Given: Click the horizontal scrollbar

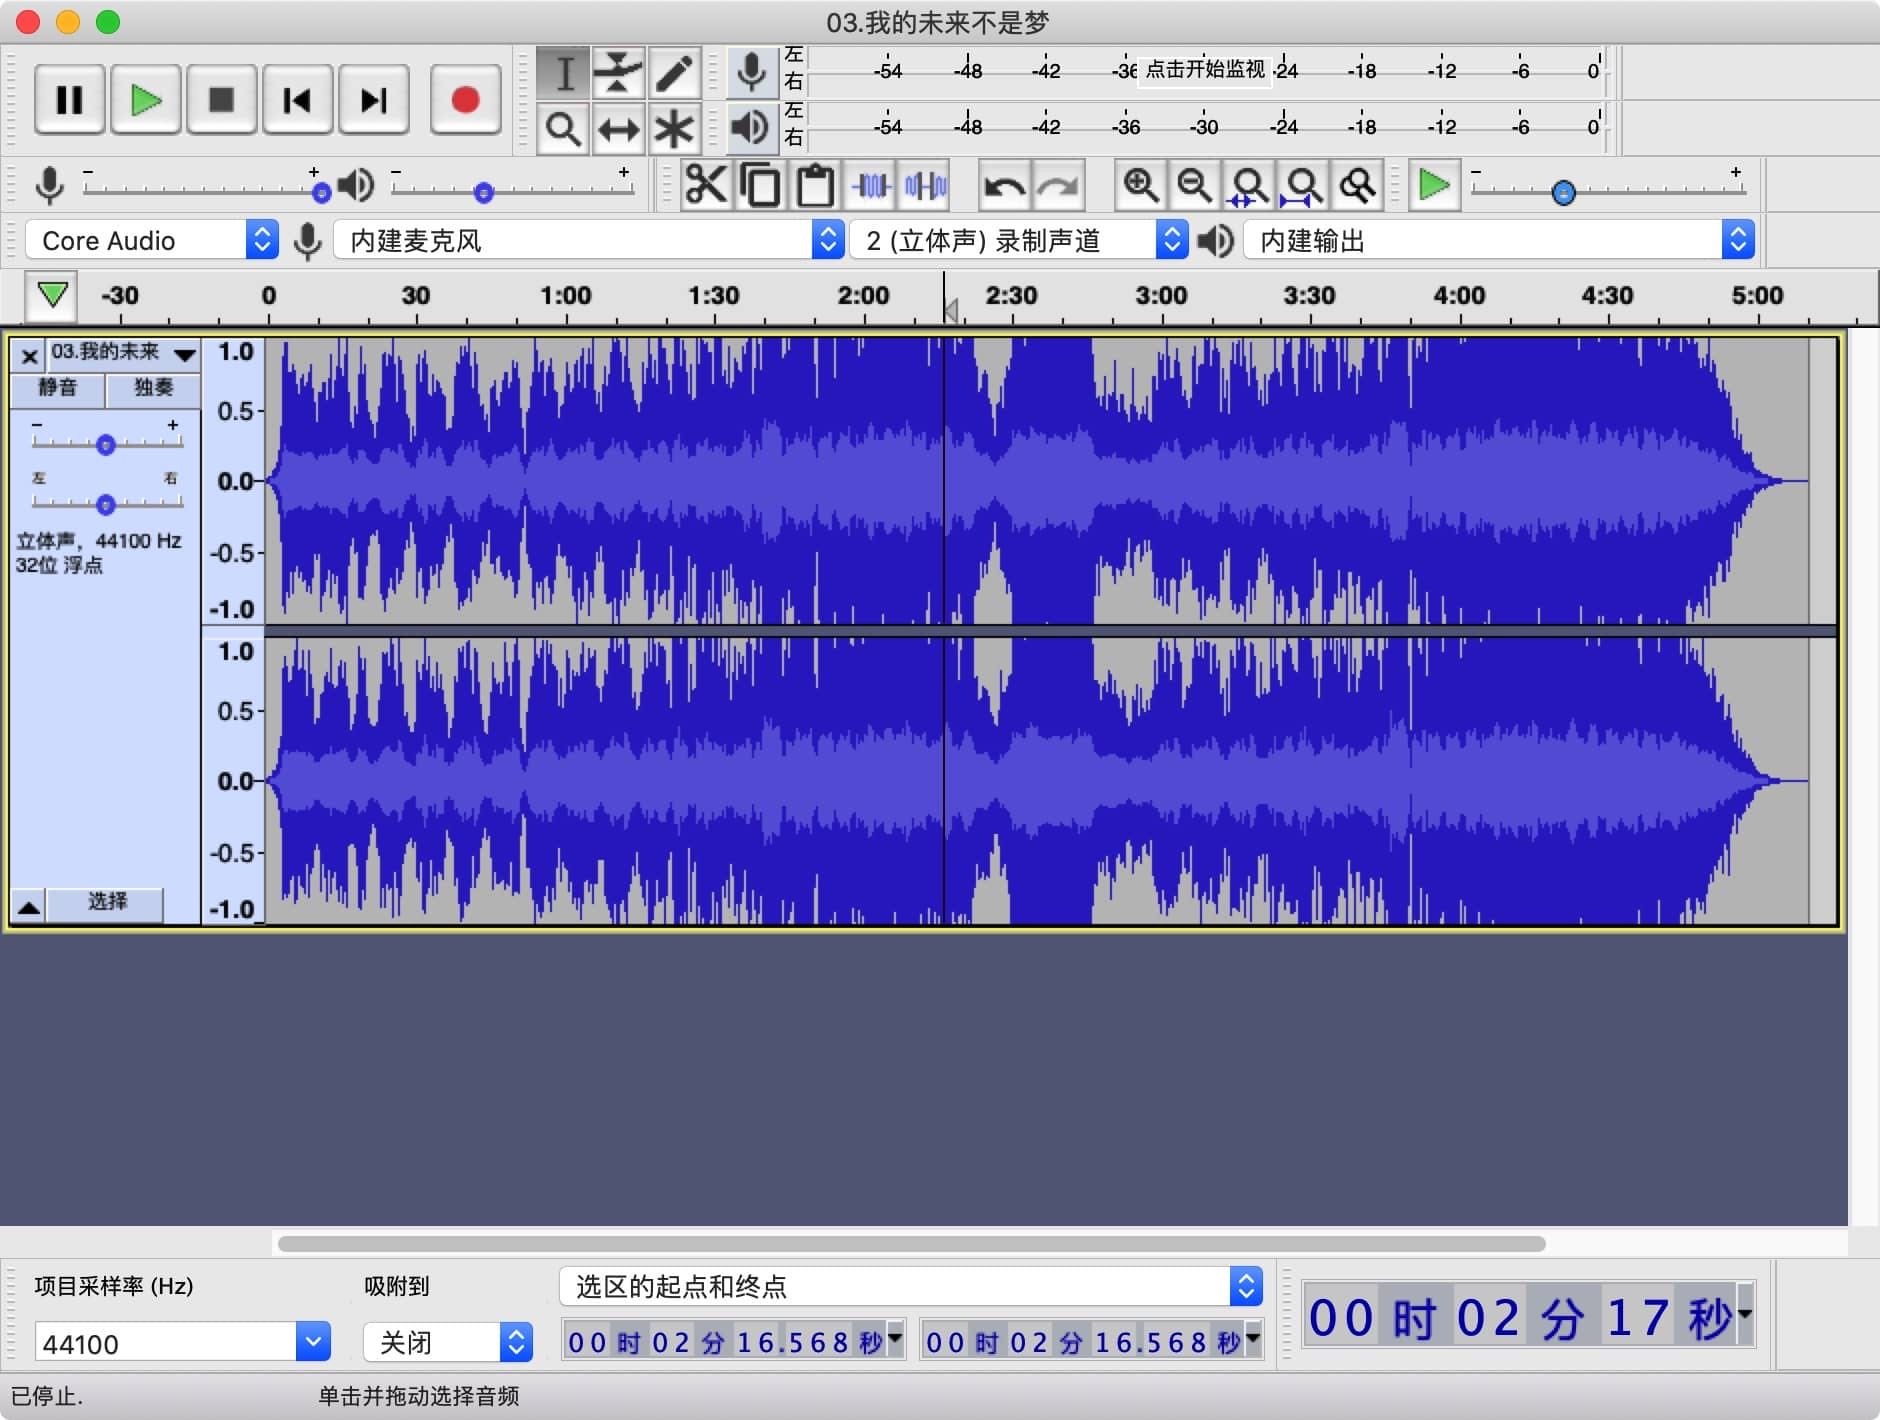Looking at the screenshot, I should click(x=911, y=1244).
